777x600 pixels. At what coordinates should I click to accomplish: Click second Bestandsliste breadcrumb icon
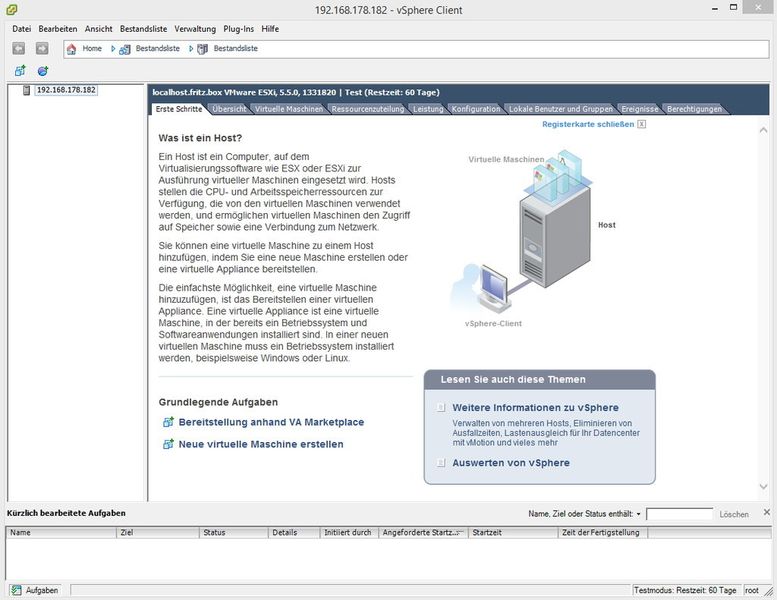pos(202,49)
